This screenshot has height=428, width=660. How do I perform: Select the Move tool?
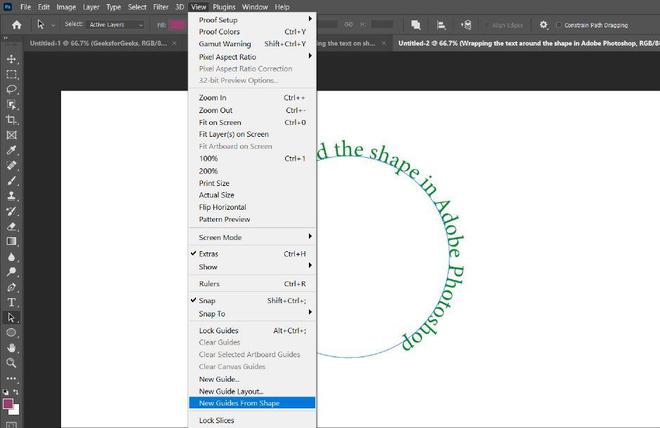11,59
